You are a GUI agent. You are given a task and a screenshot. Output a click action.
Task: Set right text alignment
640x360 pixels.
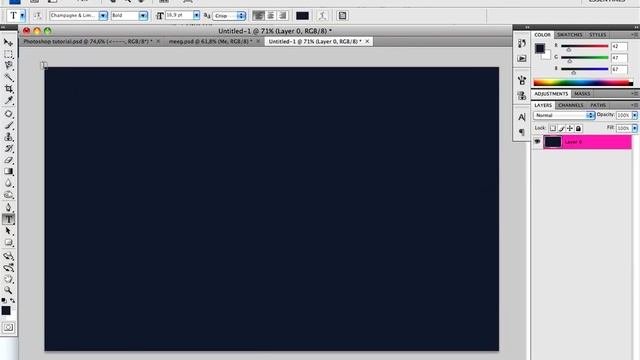point(282,16)
